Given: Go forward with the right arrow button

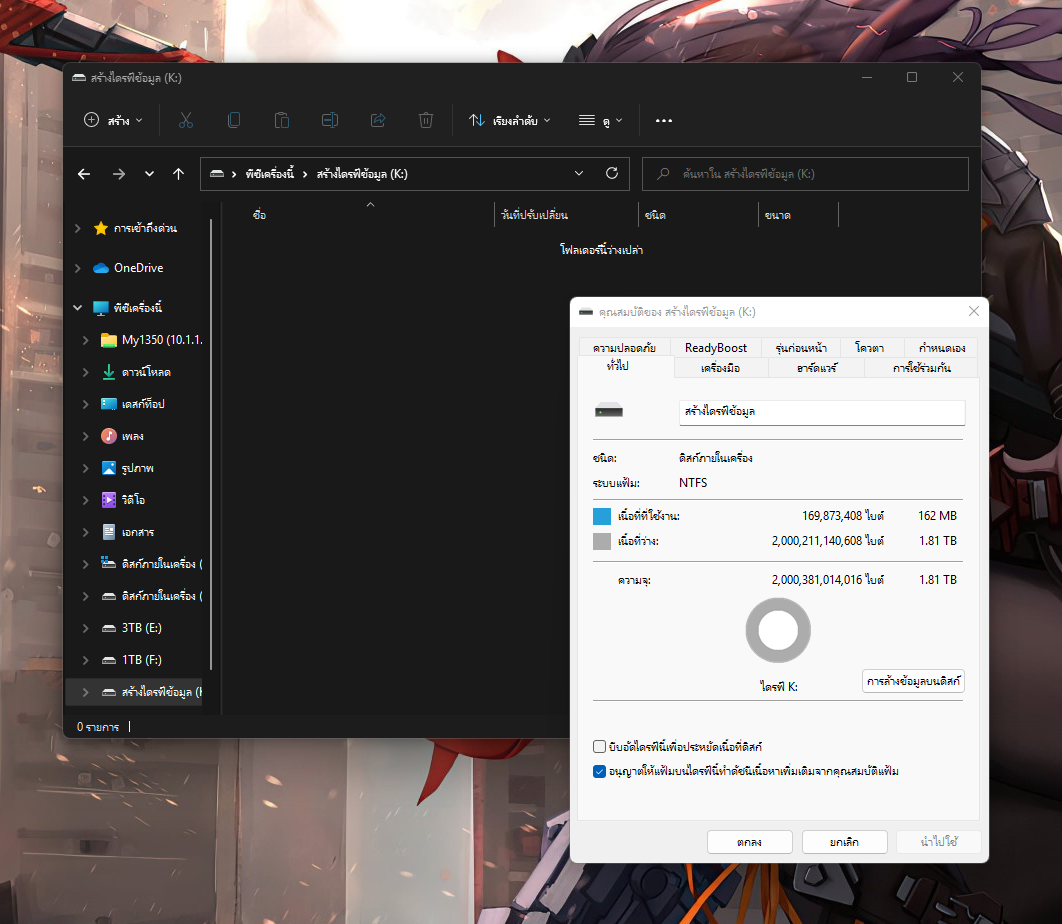Looking at the screenshot, I should coord(119,174).
